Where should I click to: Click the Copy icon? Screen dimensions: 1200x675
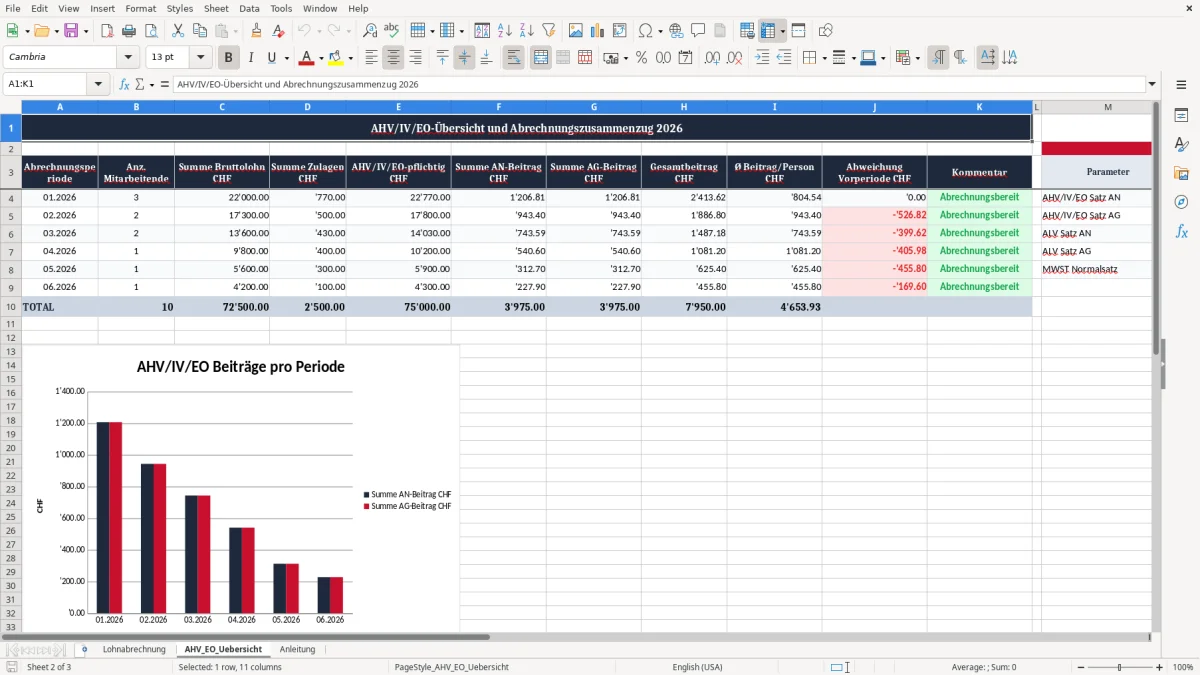click(199, 31)
